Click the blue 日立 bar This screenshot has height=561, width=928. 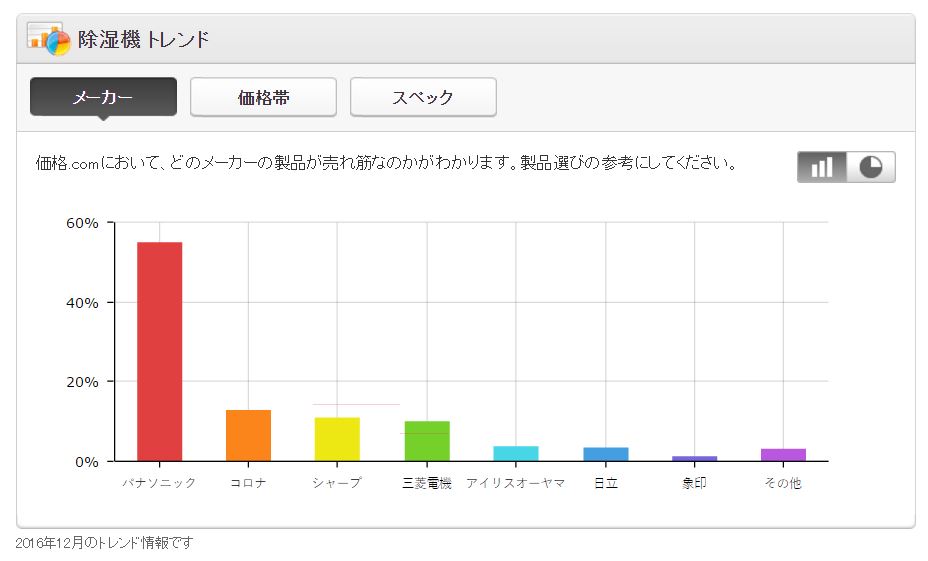pyautogui.click(x=605, y=454)
